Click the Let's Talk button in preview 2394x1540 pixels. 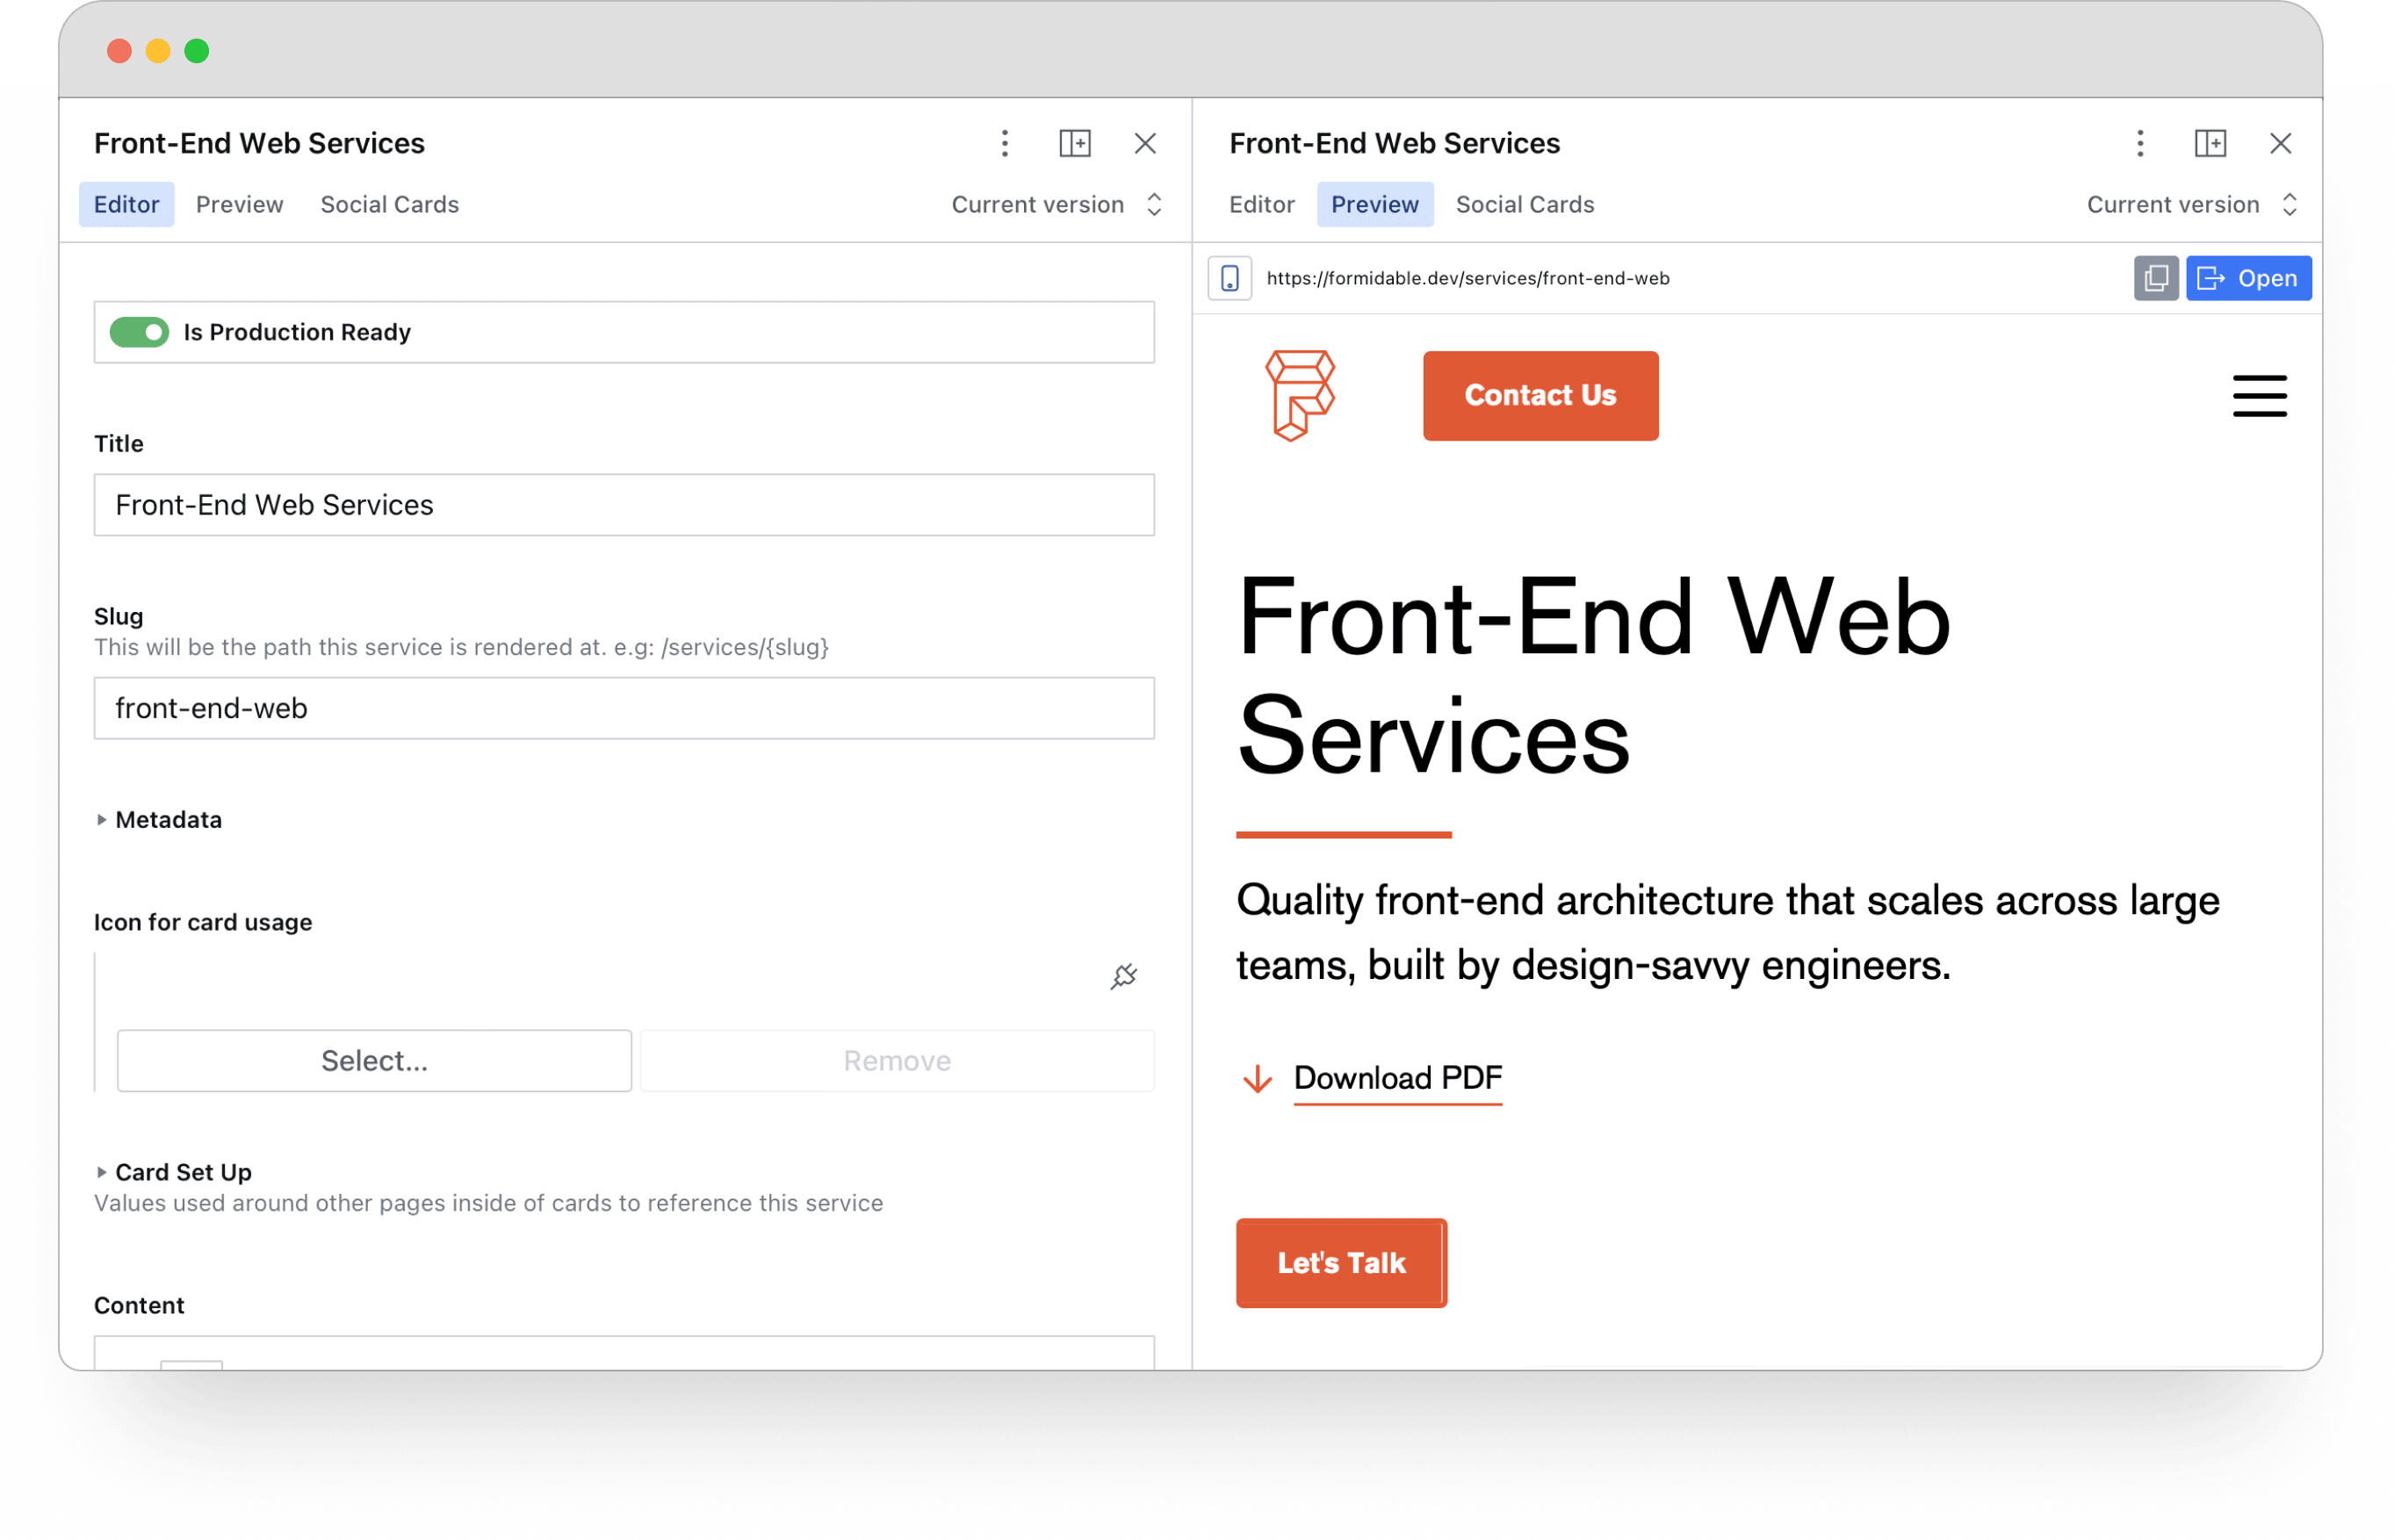pyautogui.click(x=1342, y=1263)
